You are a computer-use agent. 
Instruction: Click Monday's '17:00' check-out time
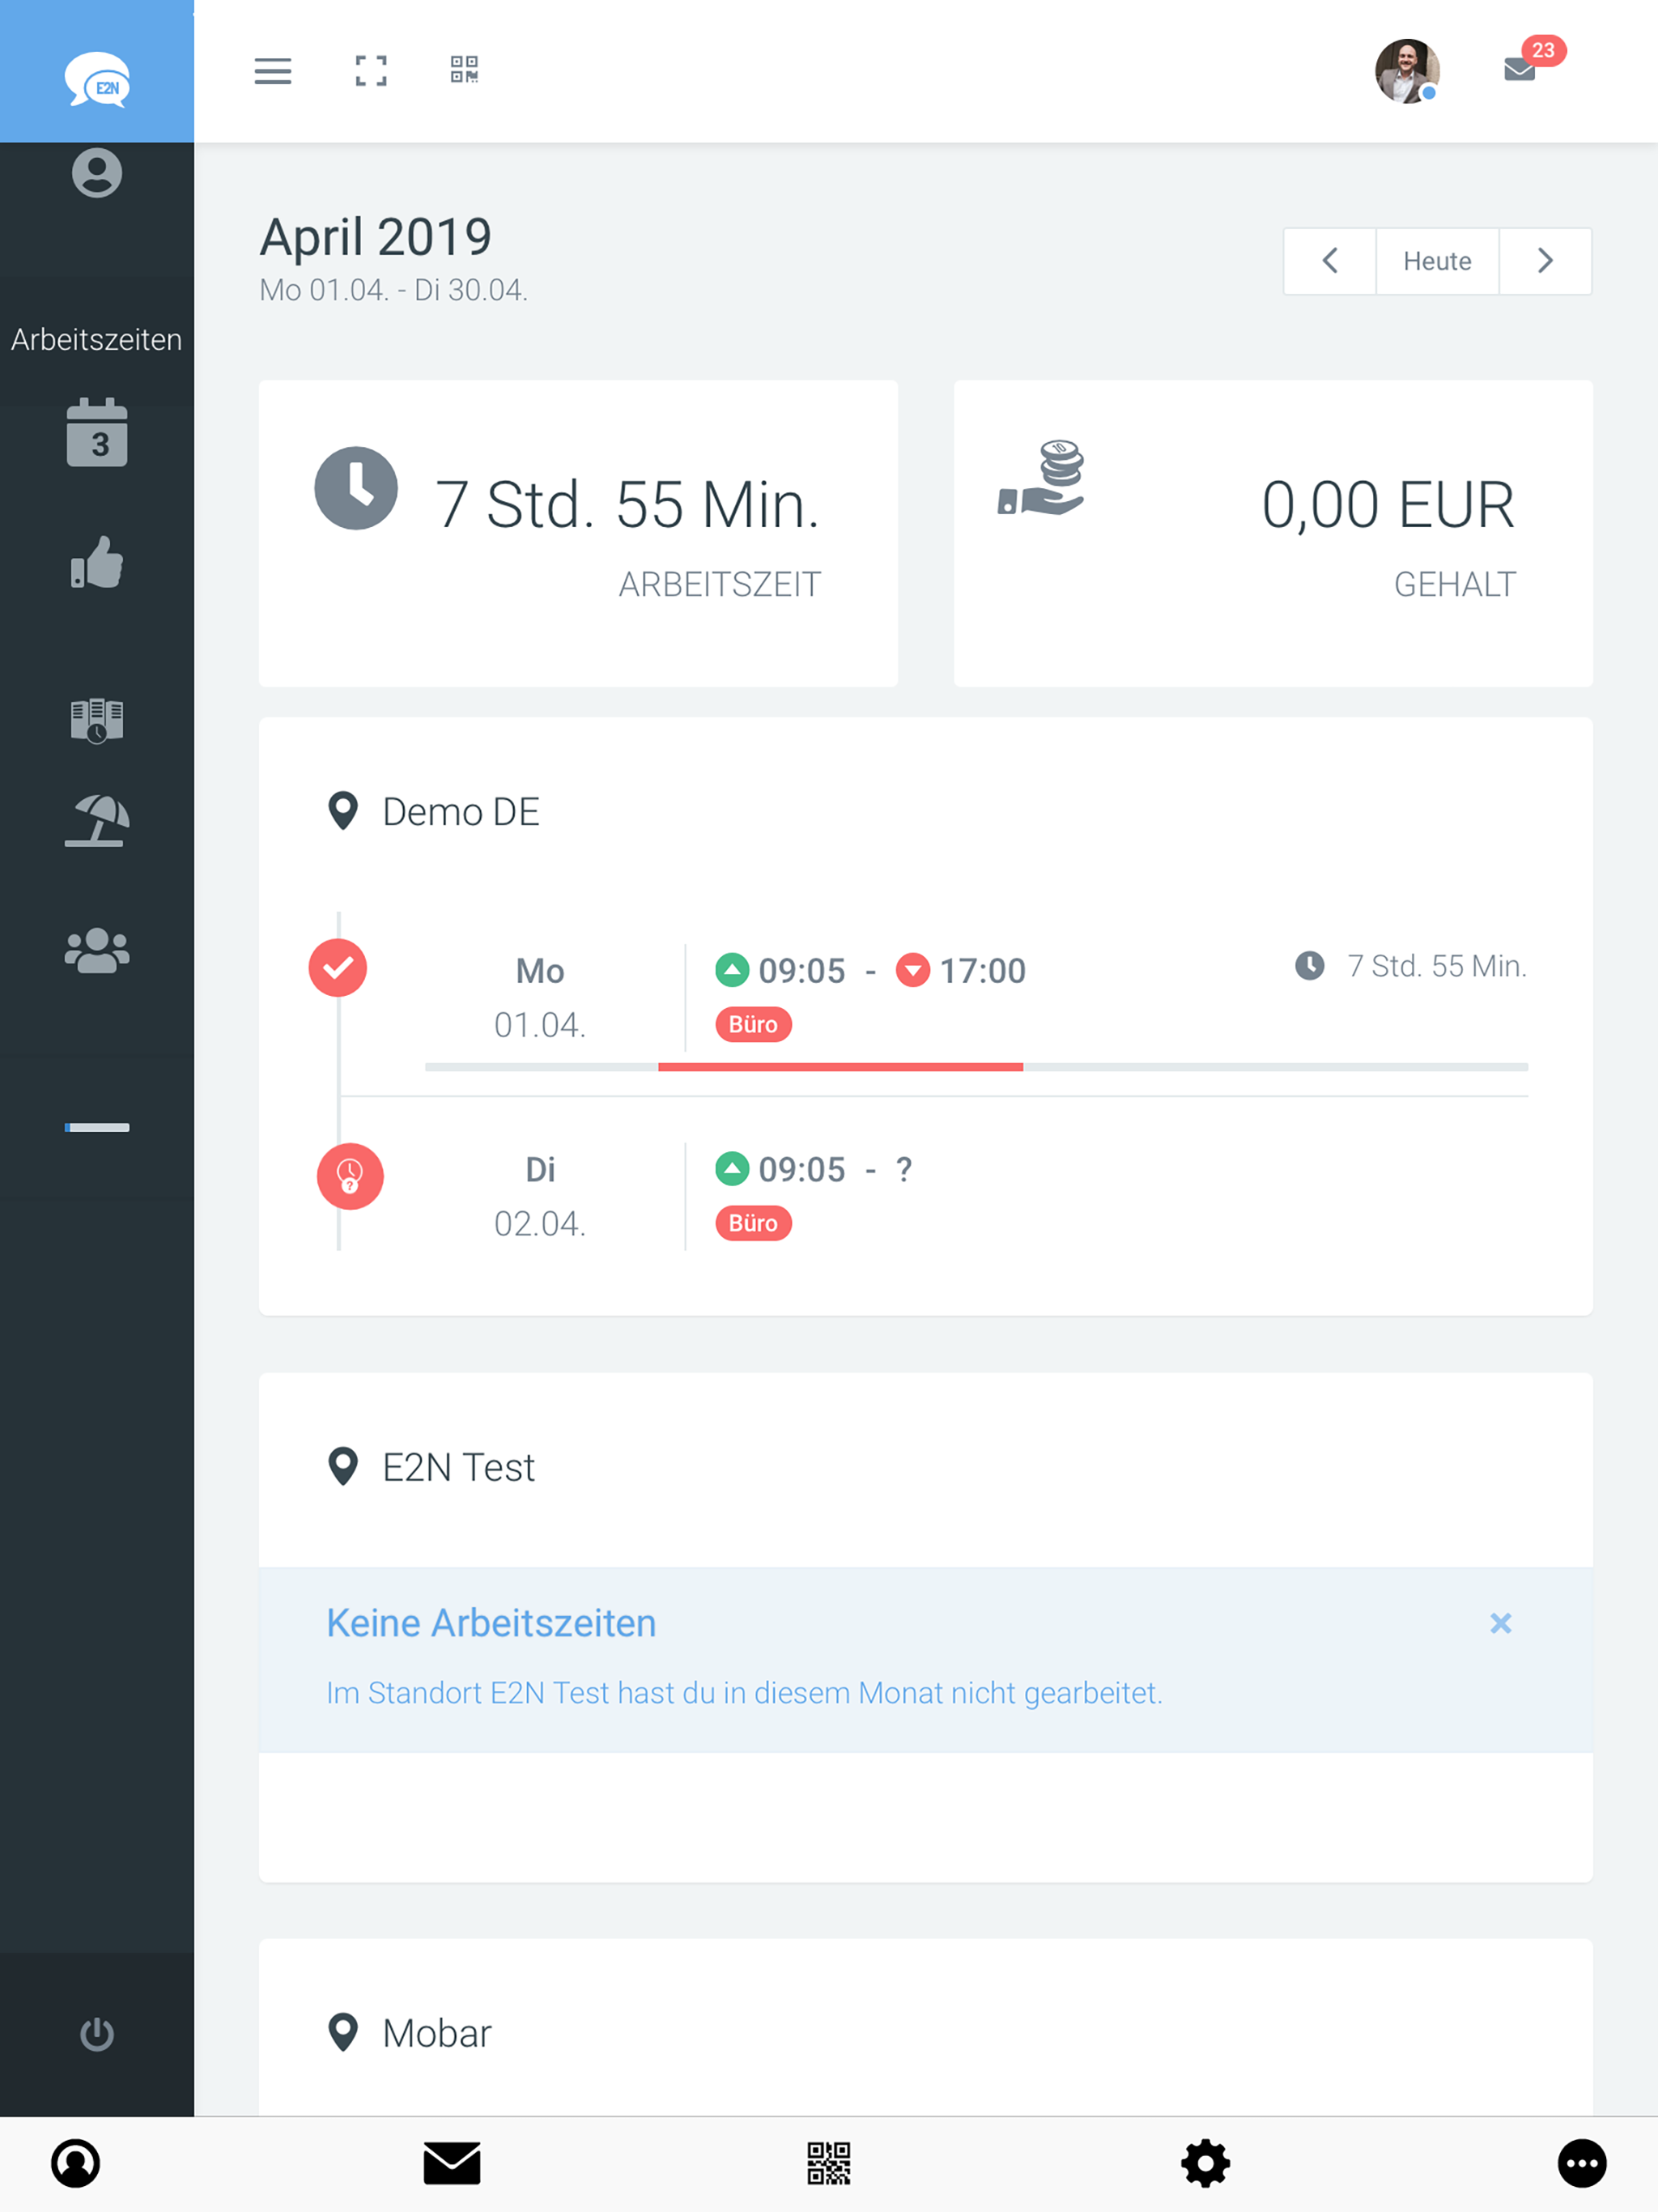click(x=983, y=970)
